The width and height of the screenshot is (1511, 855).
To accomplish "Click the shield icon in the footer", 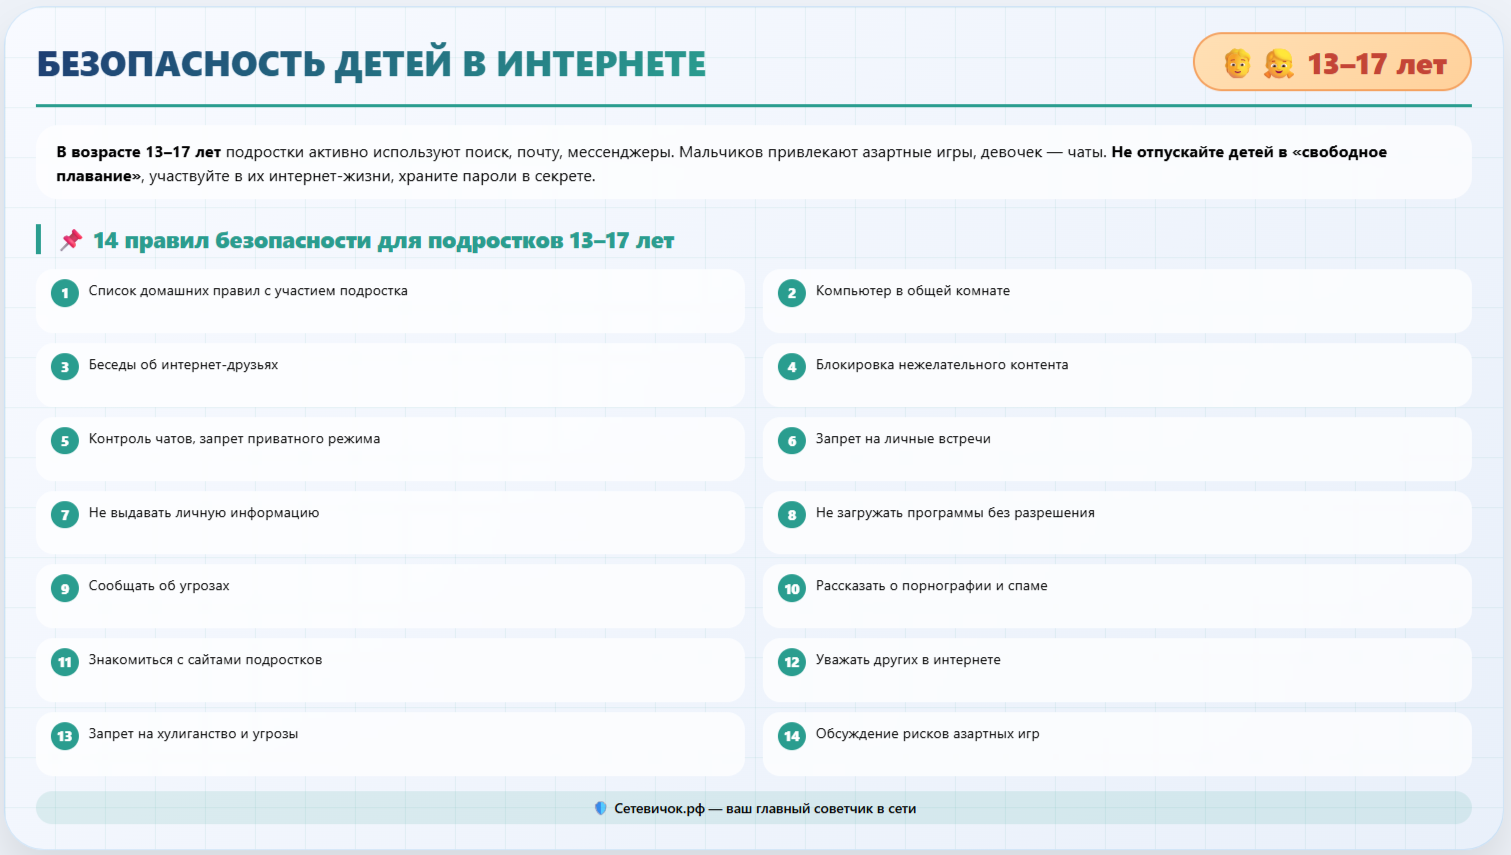I will click(x=600, y=808).
